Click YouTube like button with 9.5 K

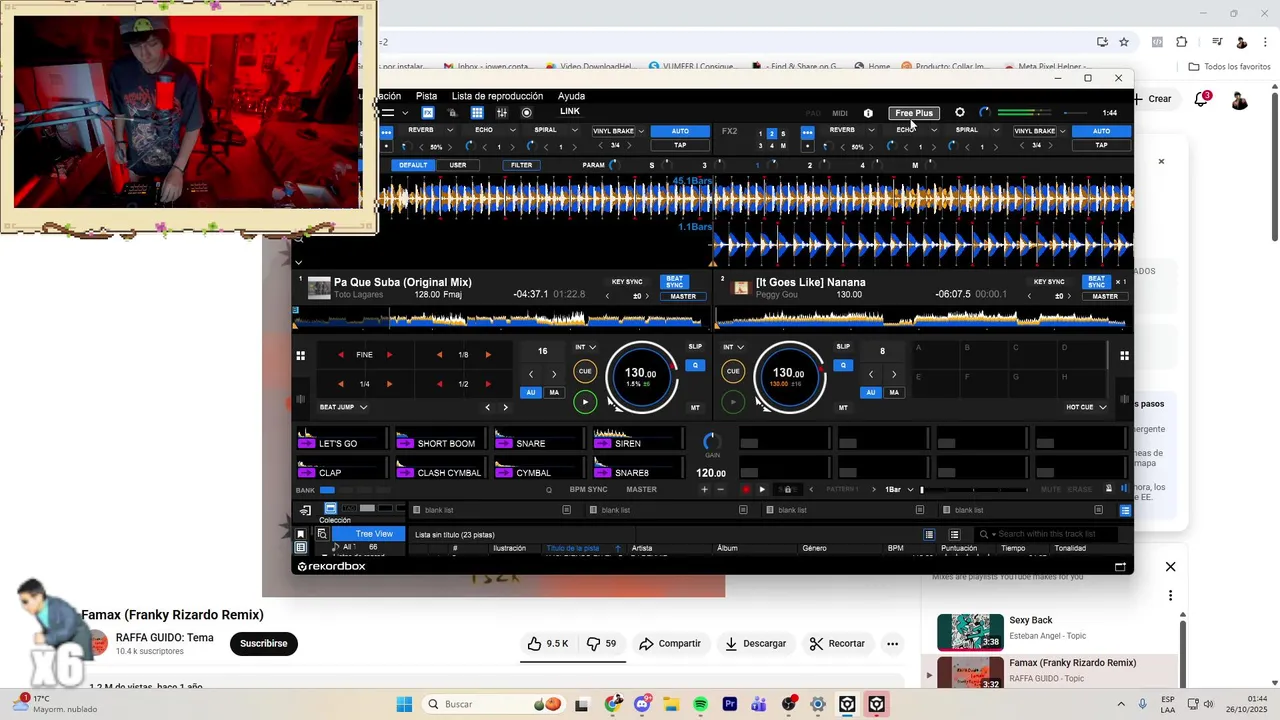click(548, 644)
